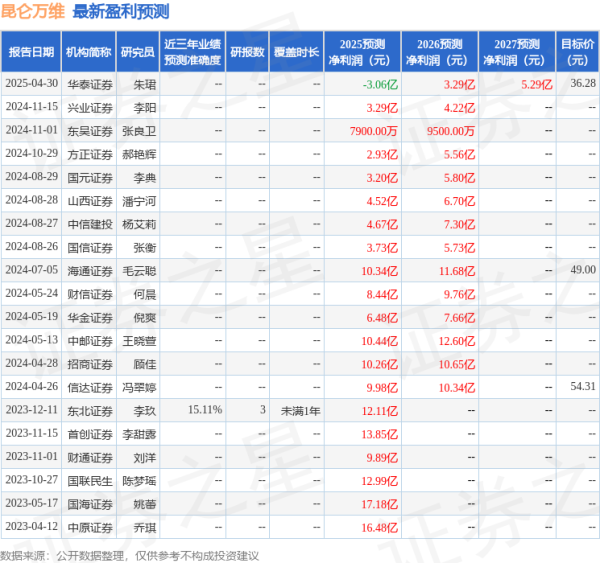Click the 昆仑万维 stock name in title
This screenshot has height=563, width=600.
pos(33,12)
